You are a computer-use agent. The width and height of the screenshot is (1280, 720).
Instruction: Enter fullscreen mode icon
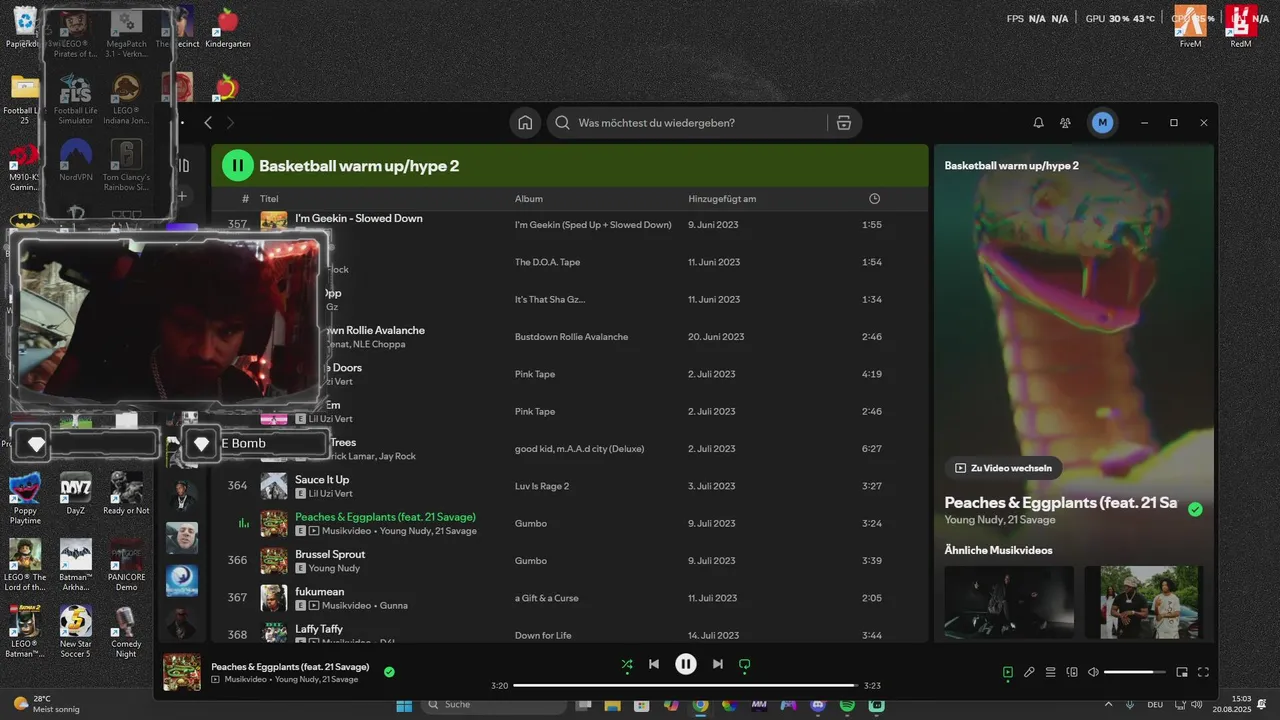click(x=1203, y=672)
